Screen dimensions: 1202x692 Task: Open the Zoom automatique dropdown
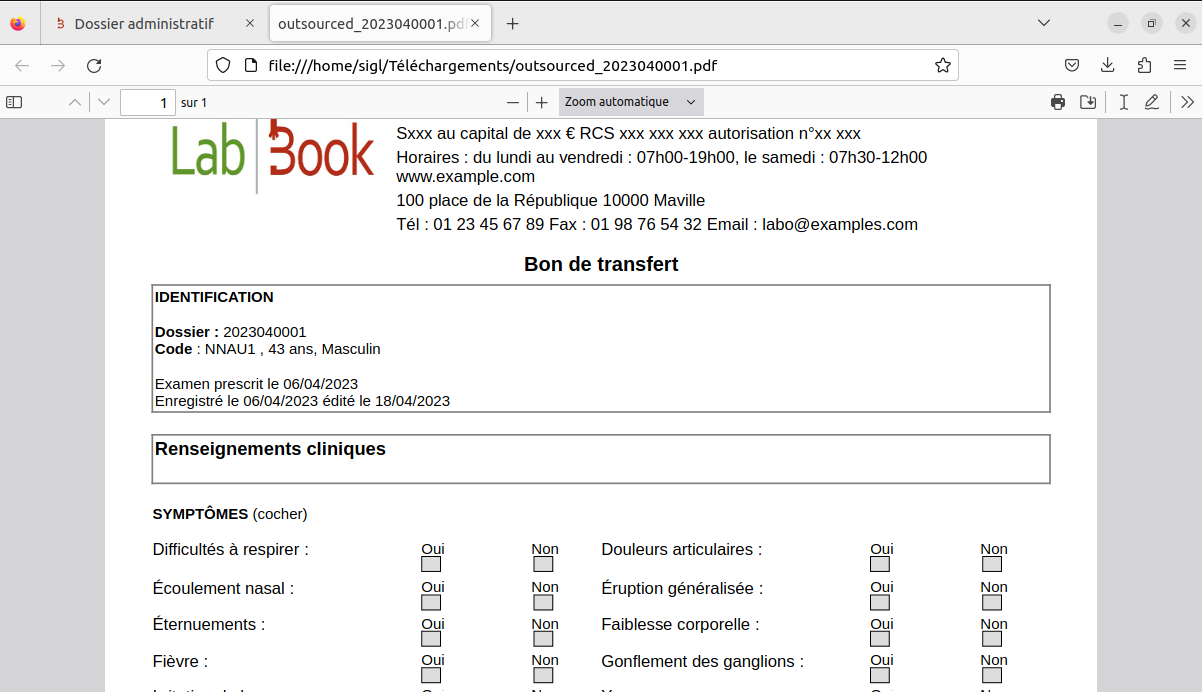tap(629, 101)
